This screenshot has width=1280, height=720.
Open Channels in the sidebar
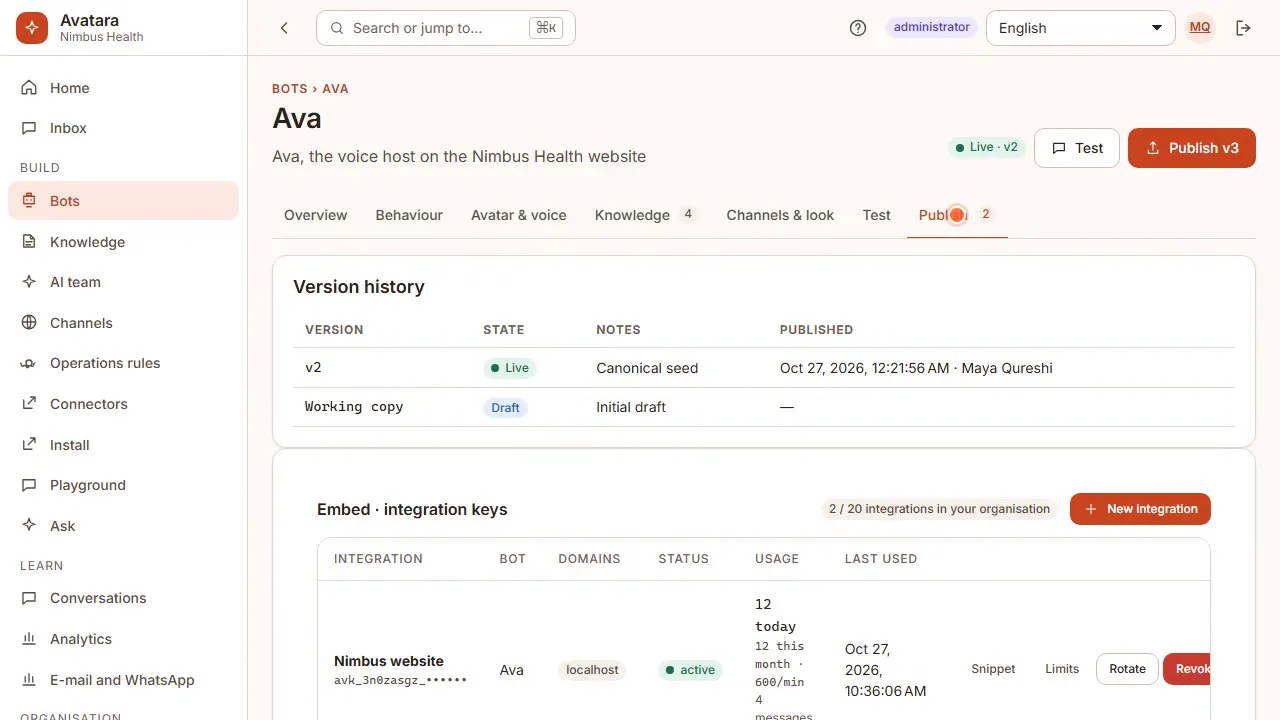(x=123, y=323)
